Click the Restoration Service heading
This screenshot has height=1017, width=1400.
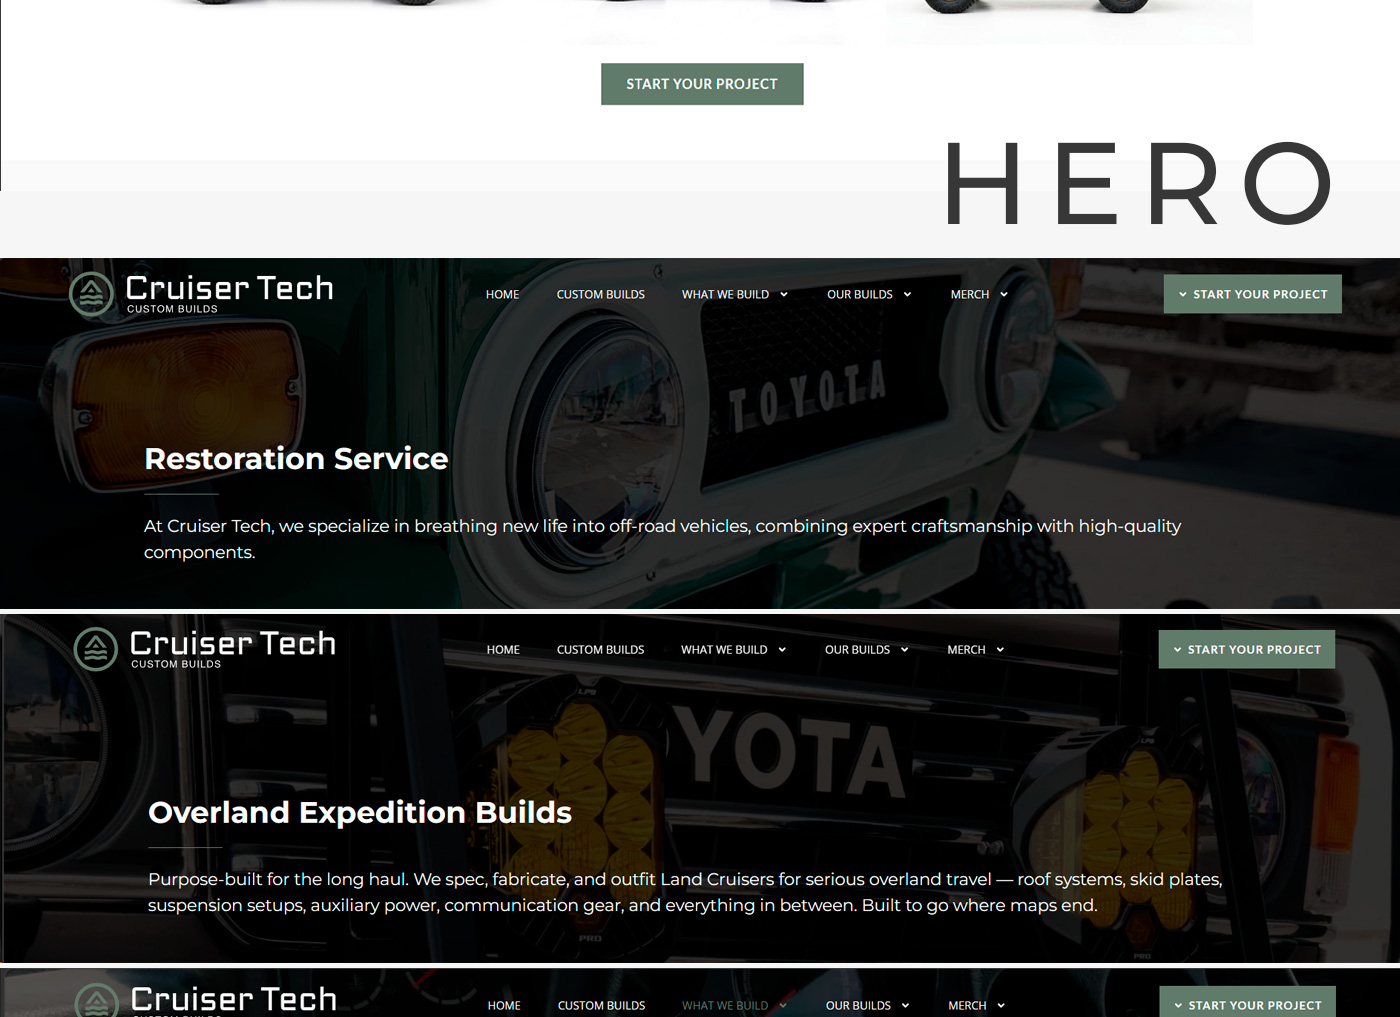(296, 458)
